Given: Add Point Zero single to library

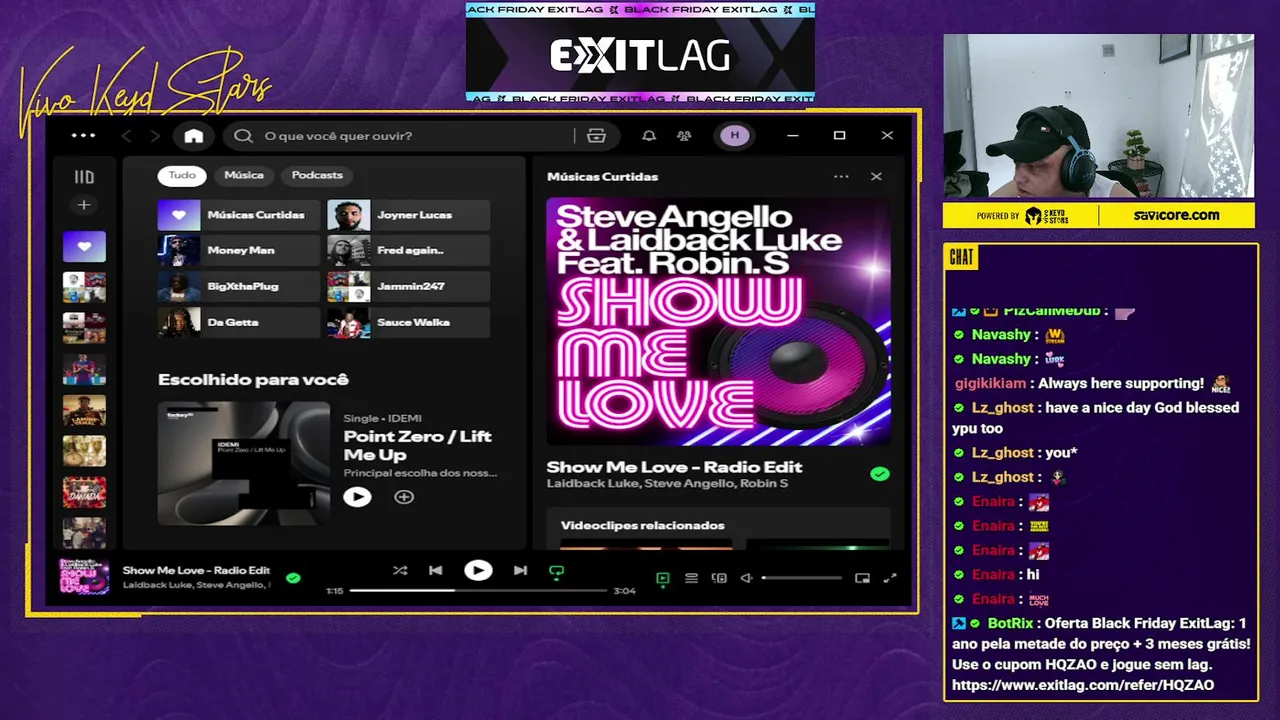Looking at the screenshot, I should (x=404, y=497).
